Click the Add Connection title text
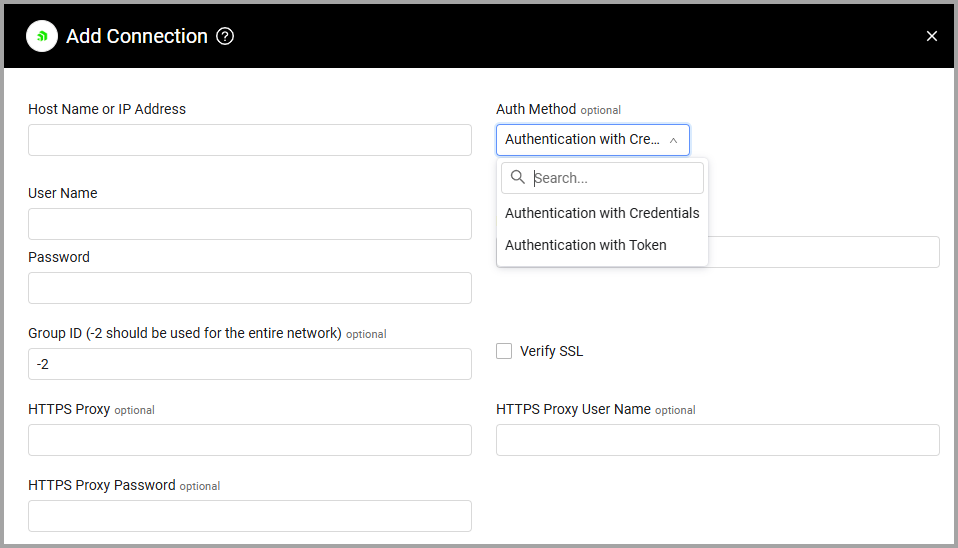This screenshot has height=548, width=958. click(137, 36)
